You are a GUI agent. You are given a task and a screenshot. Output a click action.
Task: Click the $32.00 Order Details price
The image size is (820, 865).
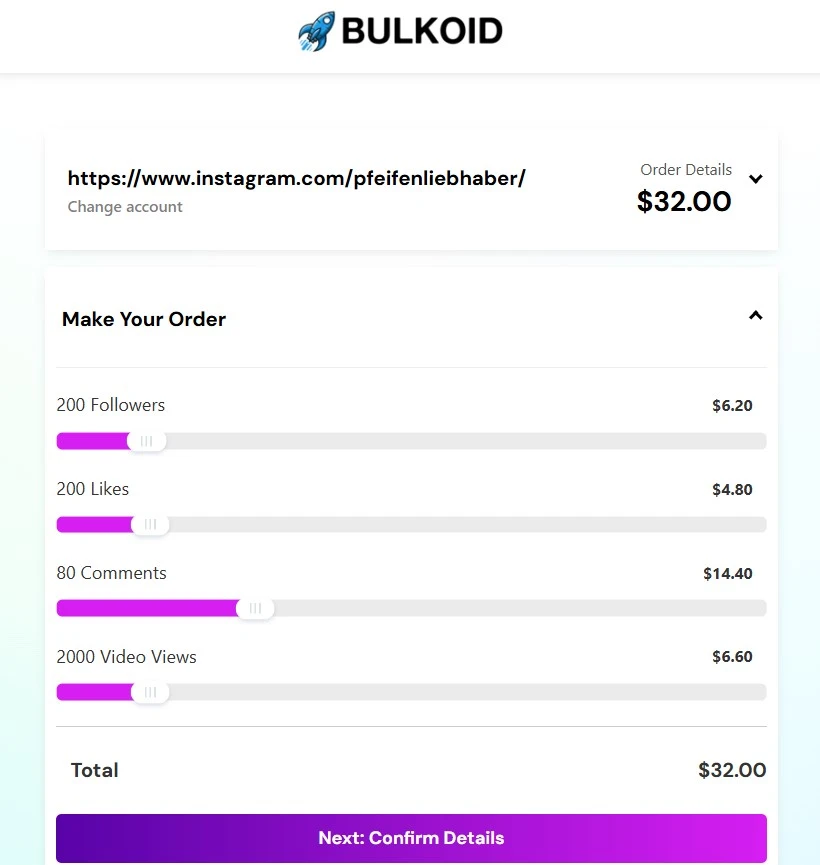(684, 201)
